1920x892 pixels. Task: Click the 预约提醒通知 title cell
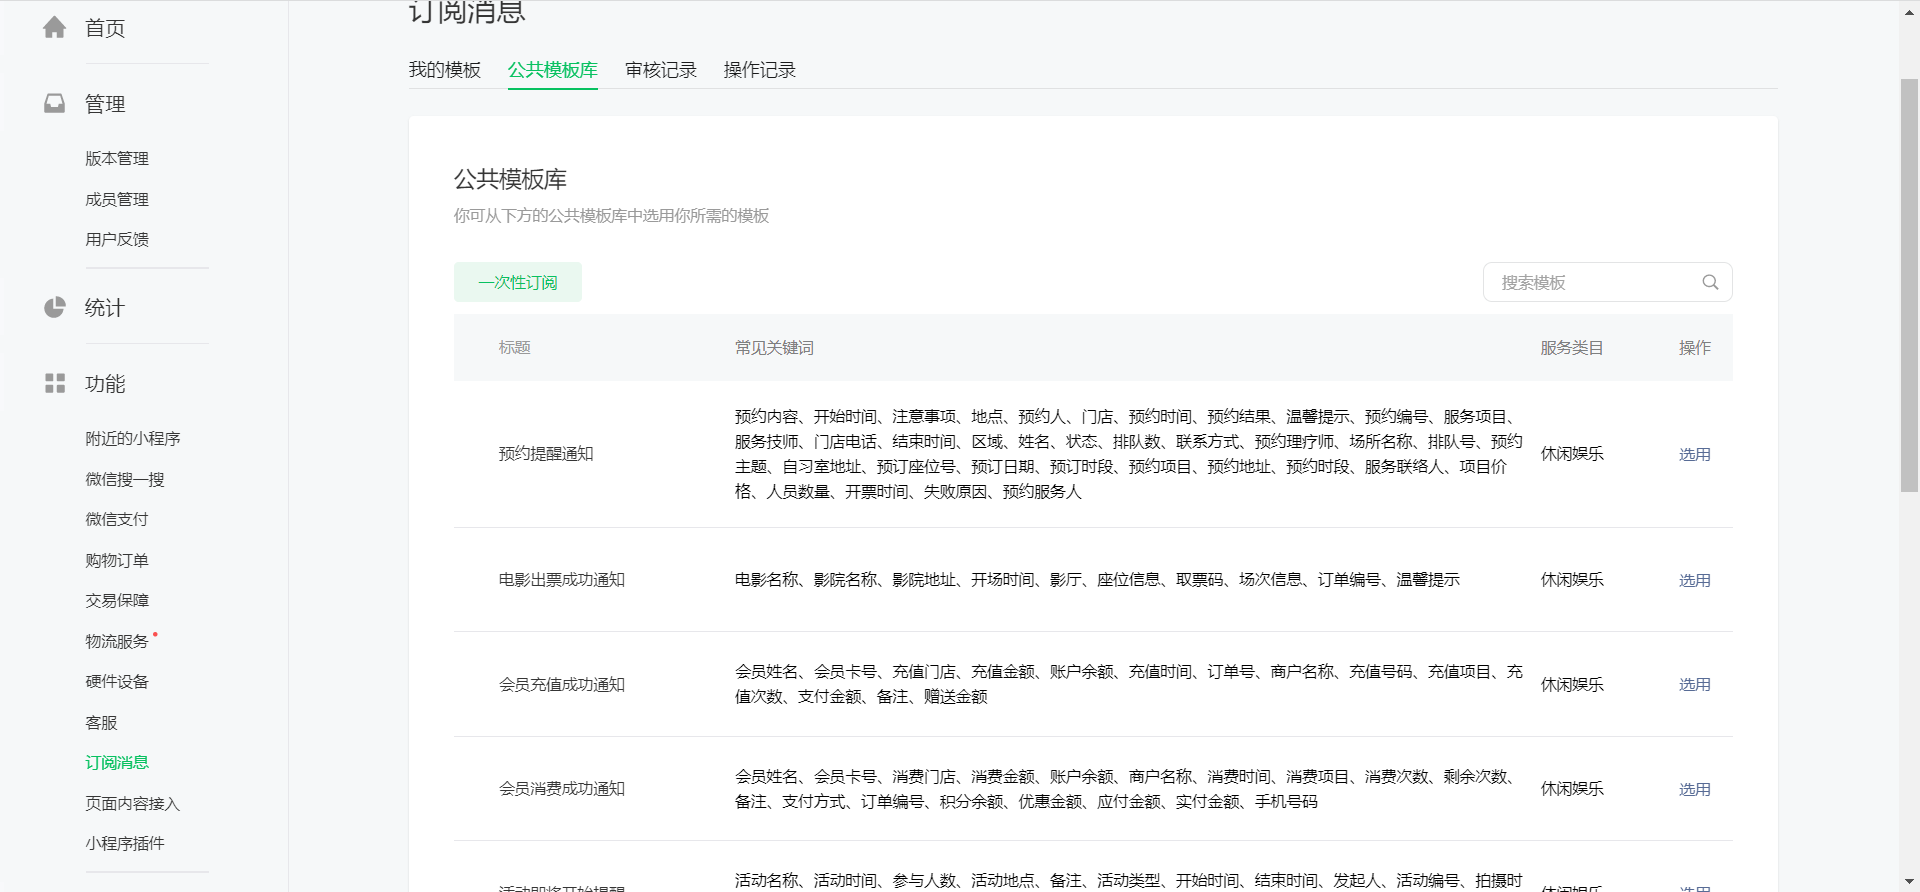coord(546,453)
